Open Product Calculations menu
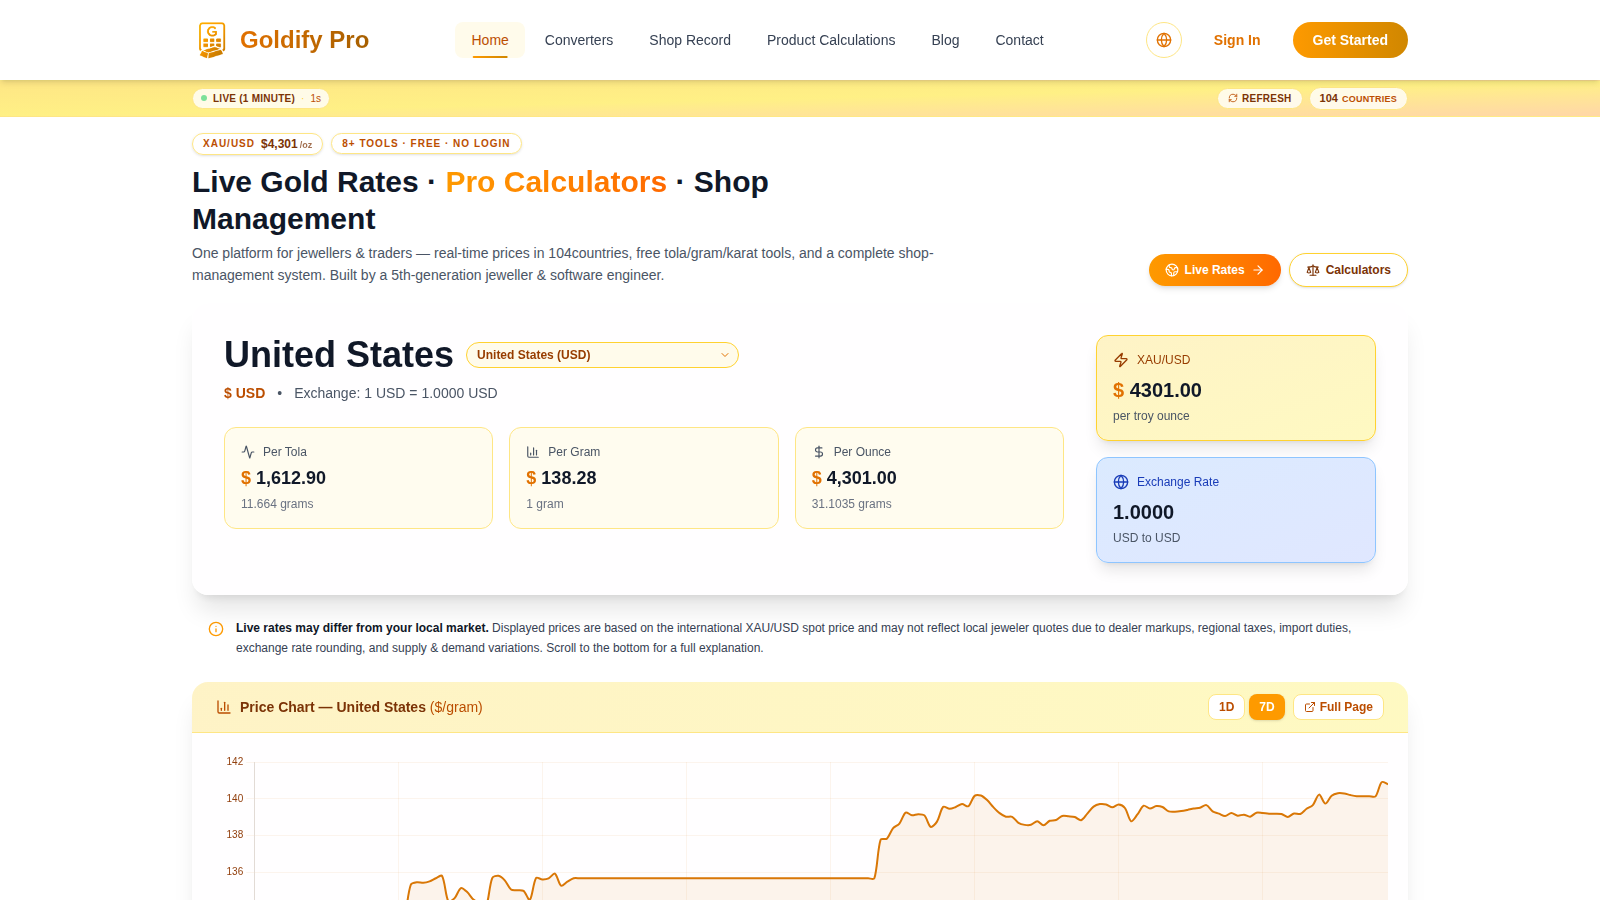 (831, 40)
